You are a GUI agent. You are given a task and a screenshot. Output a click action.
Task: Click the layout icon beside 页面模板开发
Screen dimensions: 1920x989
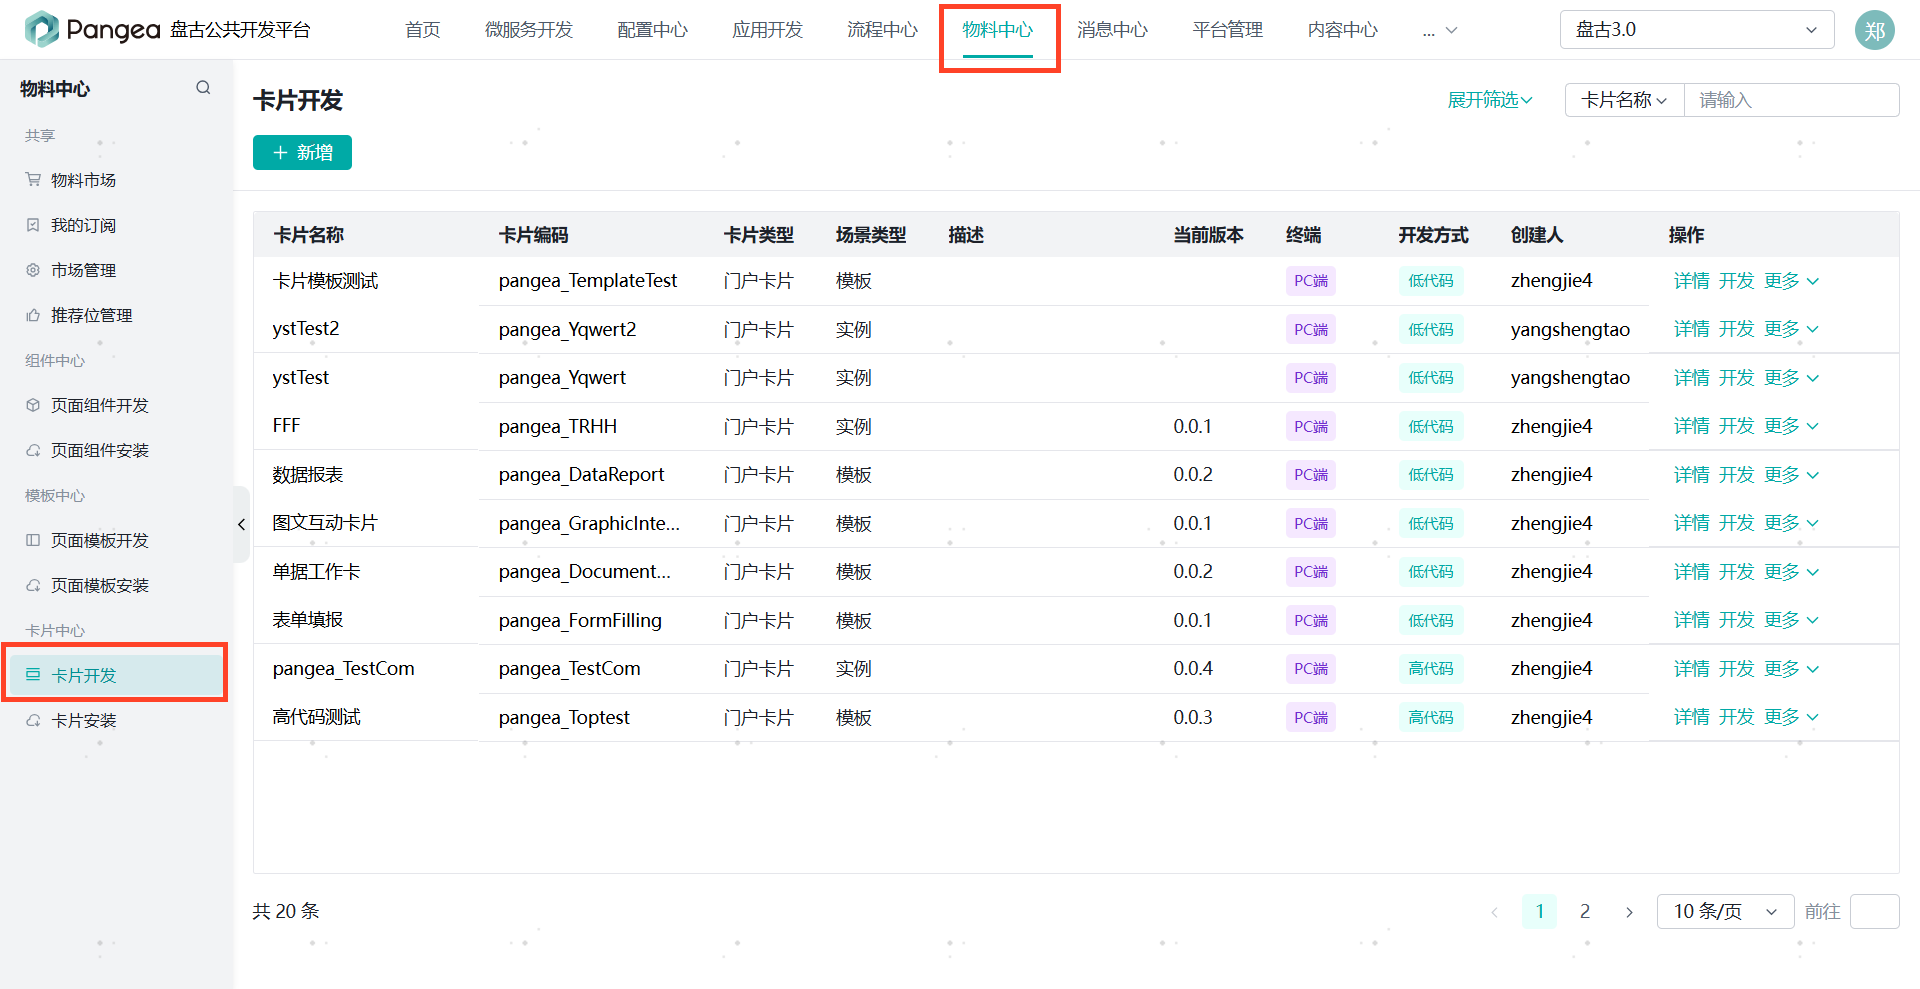pyautogui.click(x=33, y=540)
